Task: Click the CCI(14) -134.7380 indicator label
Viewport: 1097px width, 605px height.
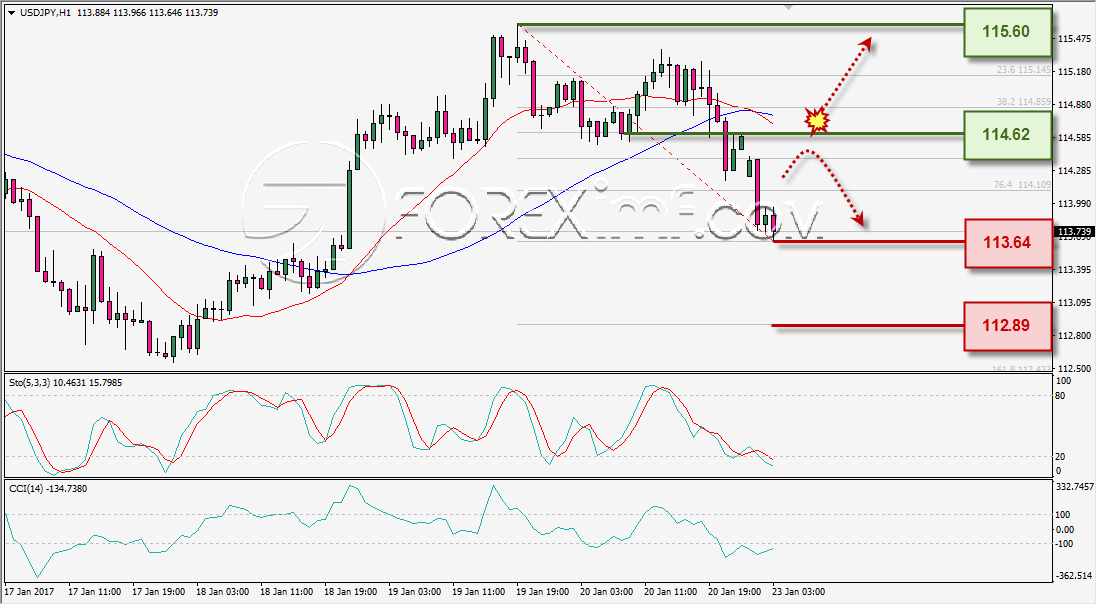Action: [x=48, y=488]
